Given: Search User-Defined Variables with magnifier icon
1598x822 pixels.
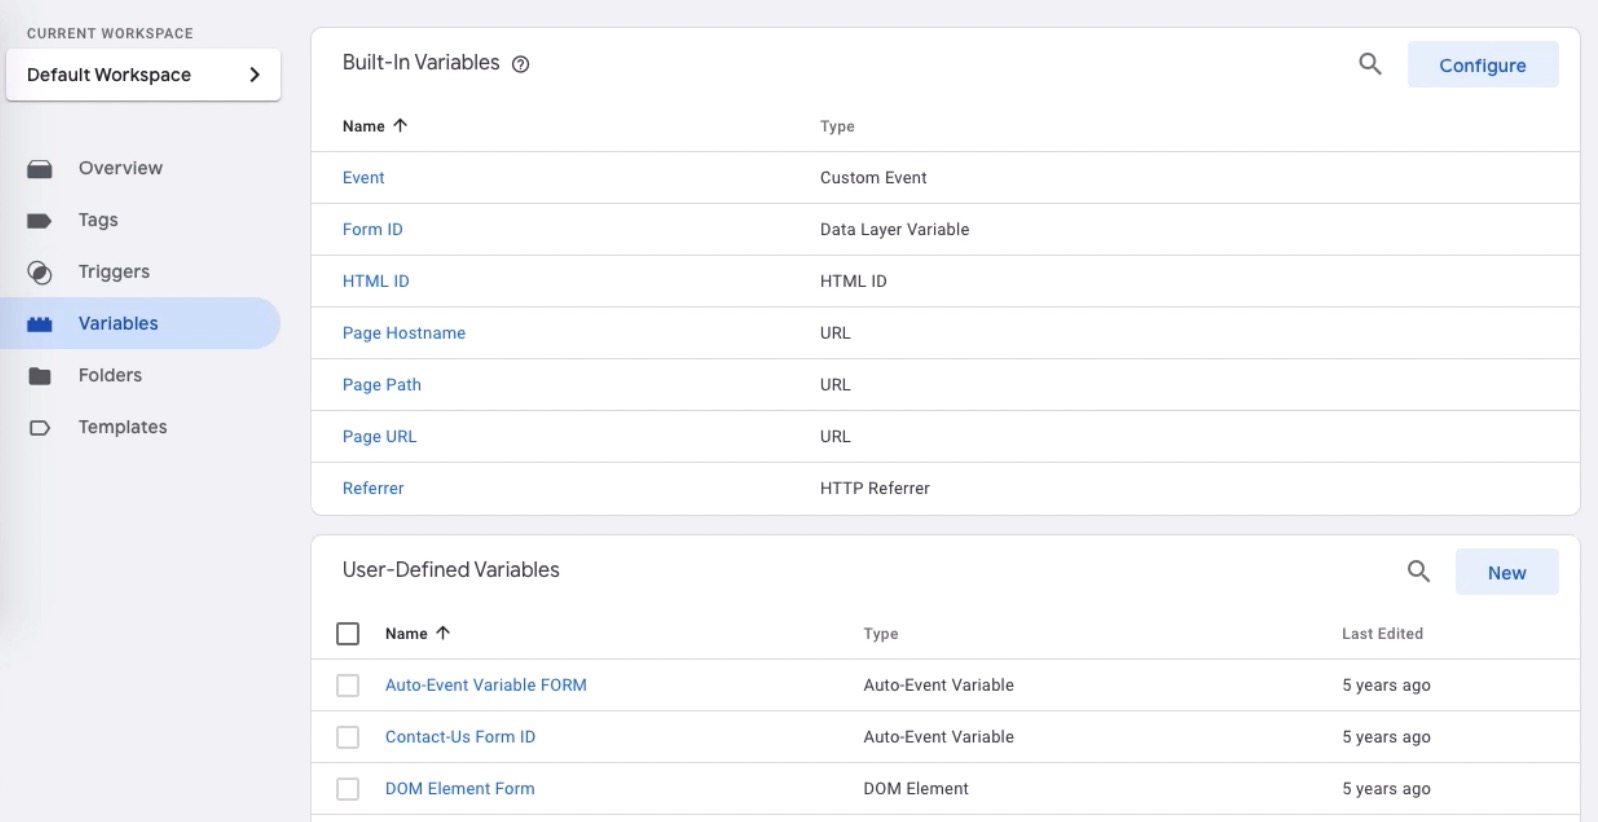Looking at the screenshot, I should tap(1418, 572).
